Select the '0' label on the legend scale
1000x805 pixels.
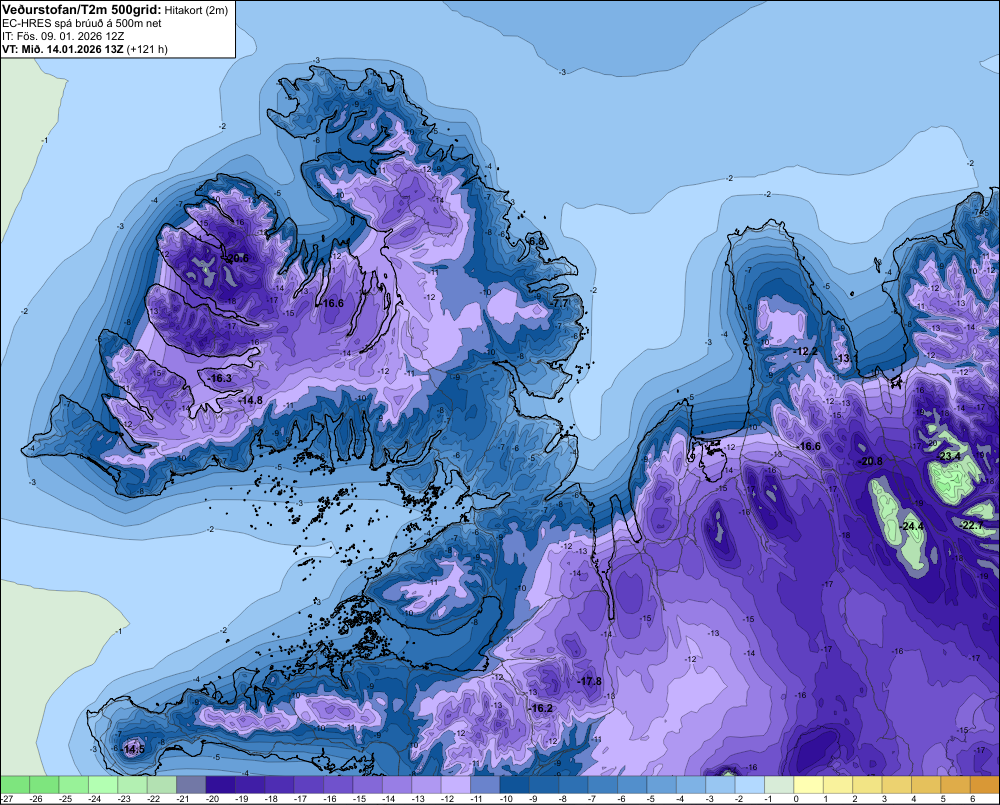click(795, 799)
